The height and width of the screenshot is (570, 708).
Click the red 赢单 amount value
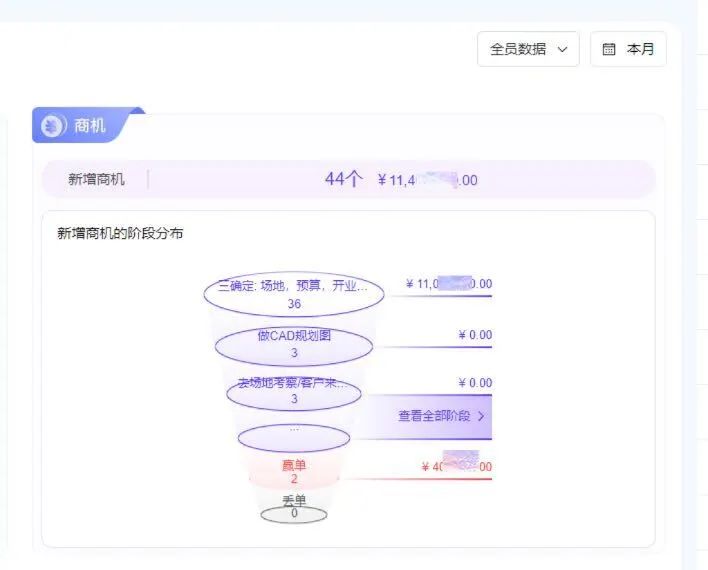coord(456,466)
